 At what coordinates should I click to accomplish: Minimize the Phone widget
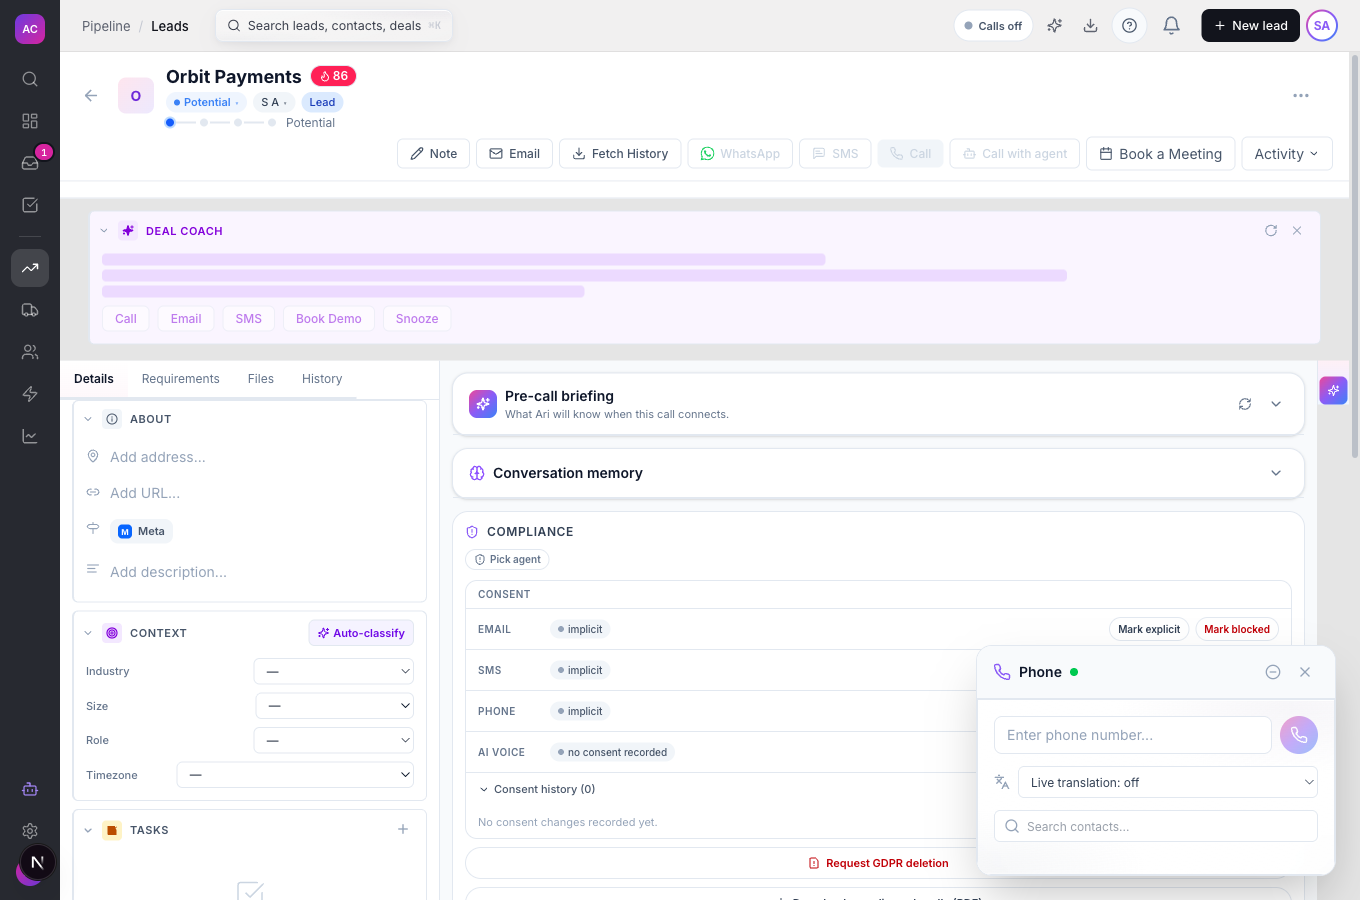pos(1273,672)
